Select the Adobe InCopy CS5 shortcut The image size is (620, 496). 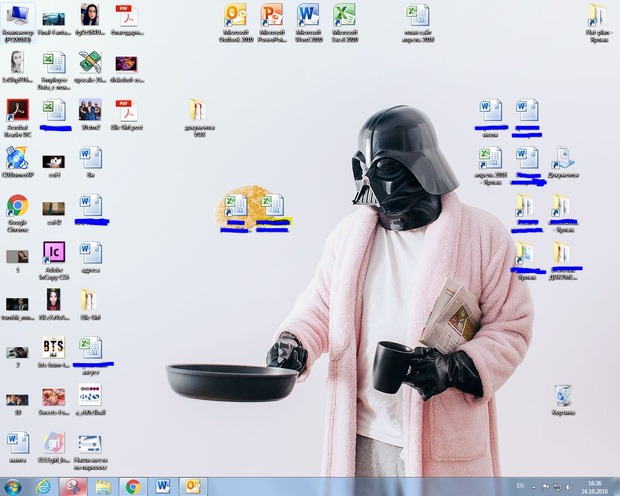[54, 260]
